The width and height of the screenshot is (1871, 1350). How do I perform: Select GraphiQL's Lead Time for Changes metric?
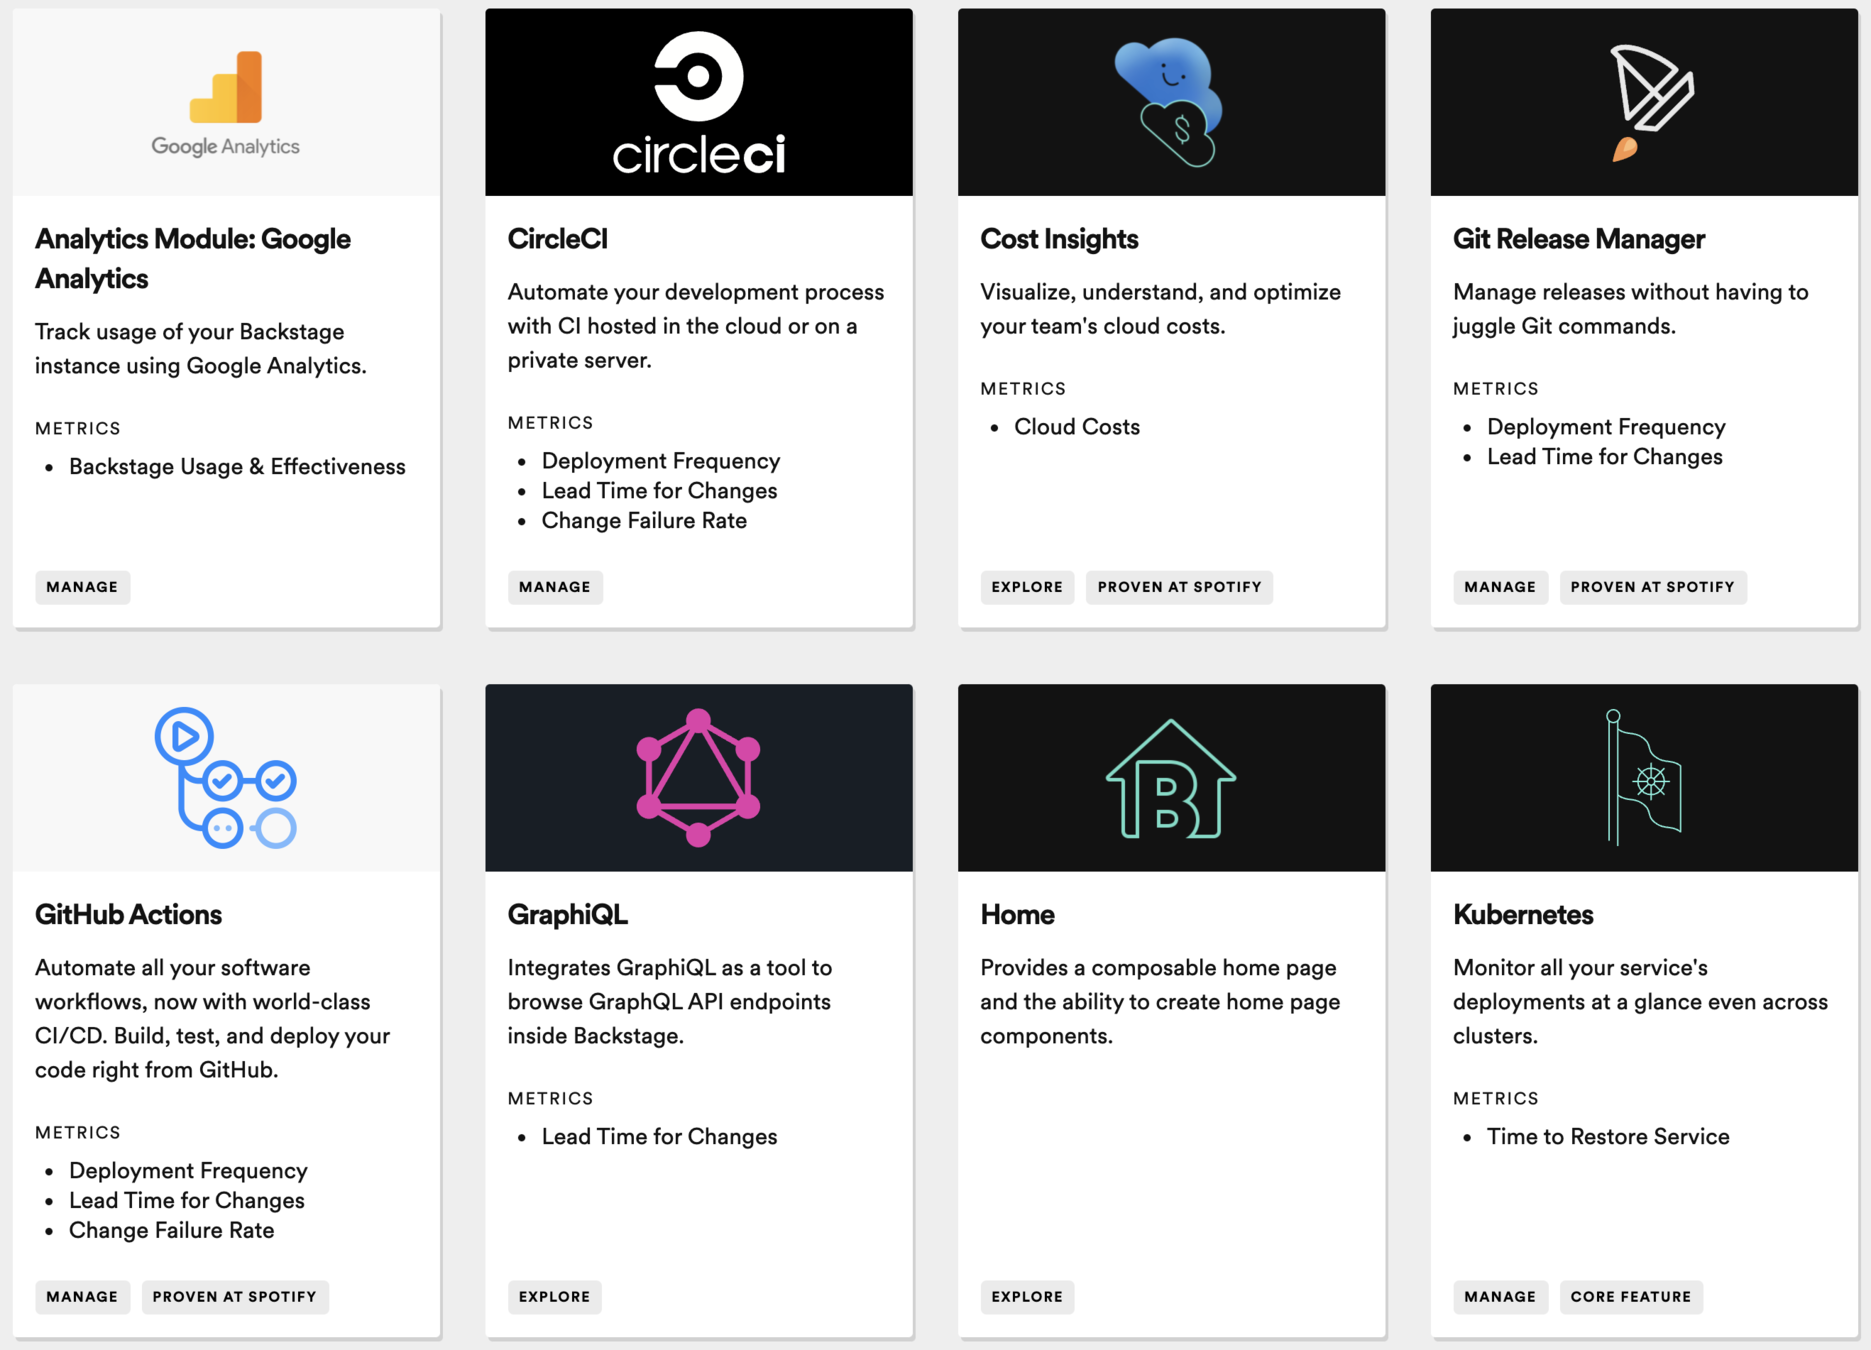tap(659, 1137)
